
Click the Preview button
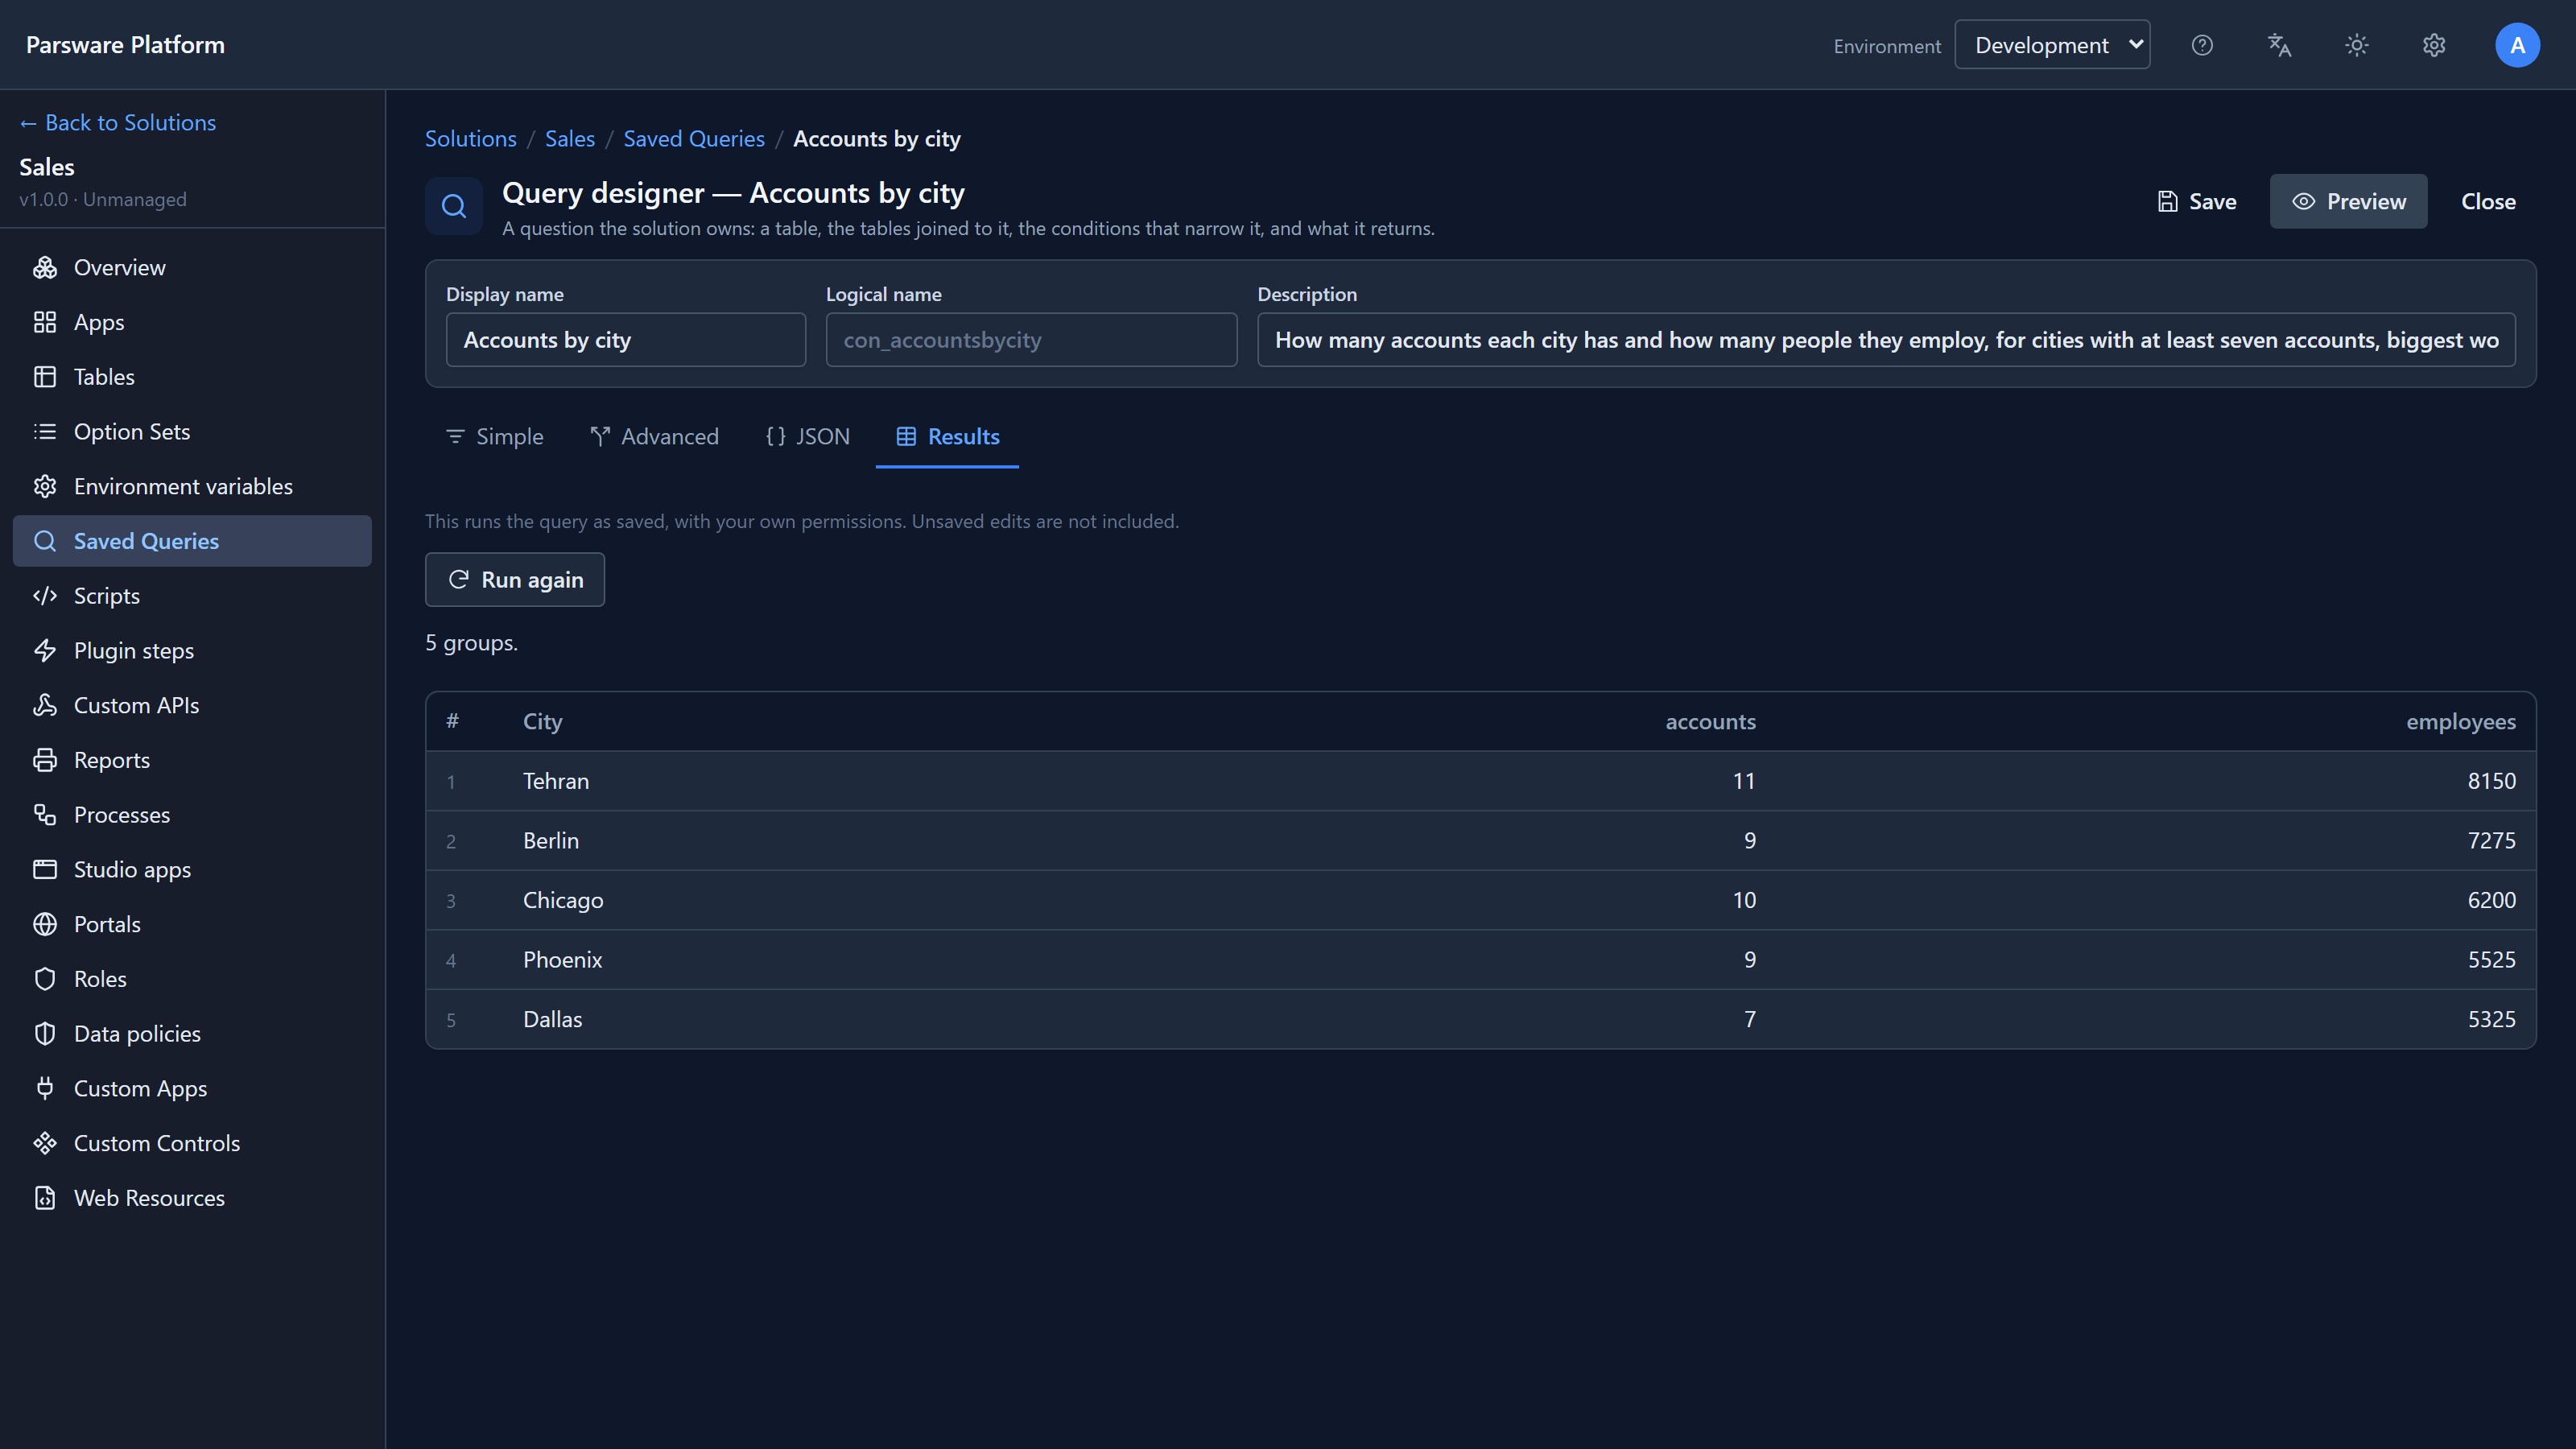coord(2348,201)
